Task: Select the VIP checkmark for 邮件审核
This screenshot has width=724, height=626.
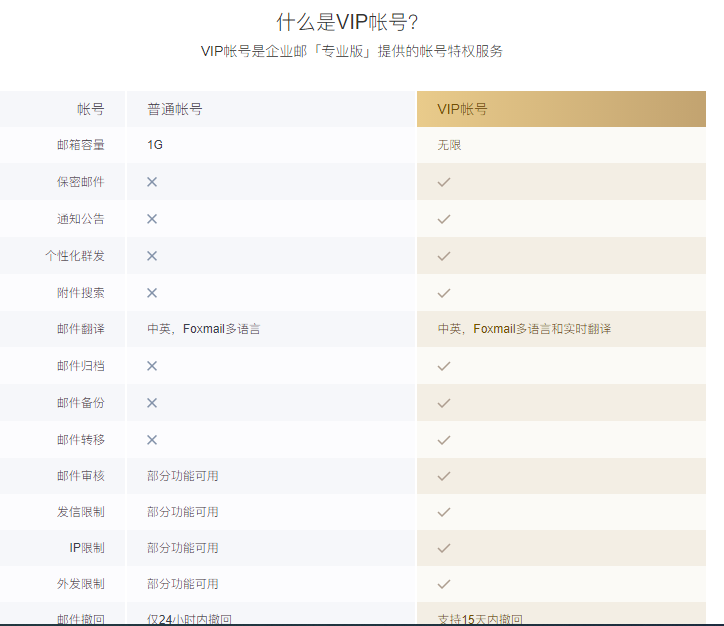Action: [444, 476]
